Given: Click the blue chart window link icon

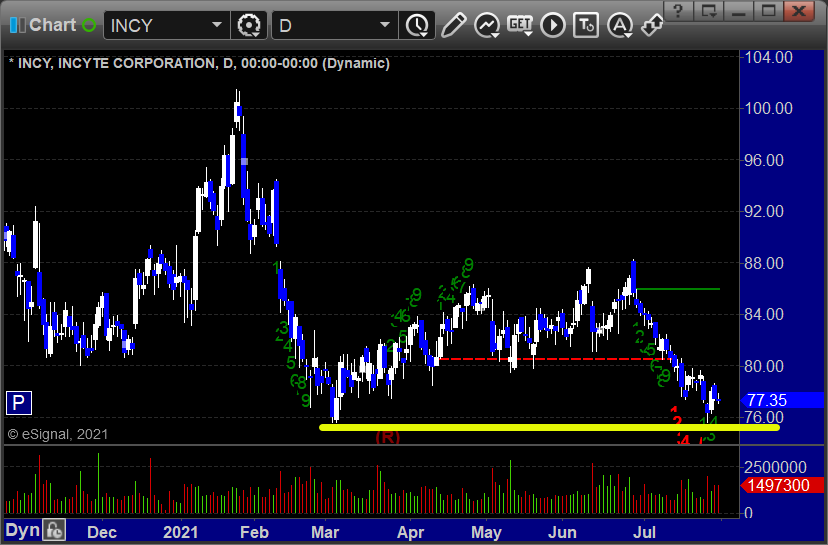Looking at the screenshot, I should click(17, 25).
